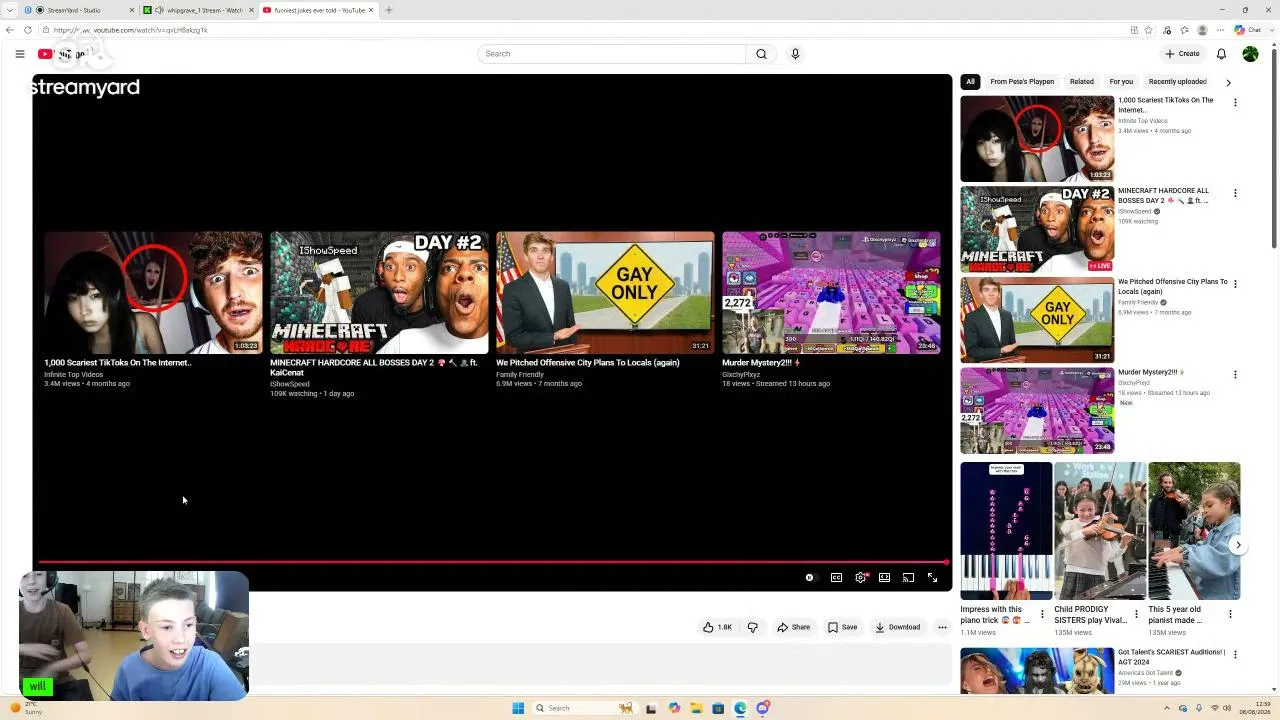Open the browser profile icon
The height and width of the screenshot is (720, 1280).
(1202, 30)
